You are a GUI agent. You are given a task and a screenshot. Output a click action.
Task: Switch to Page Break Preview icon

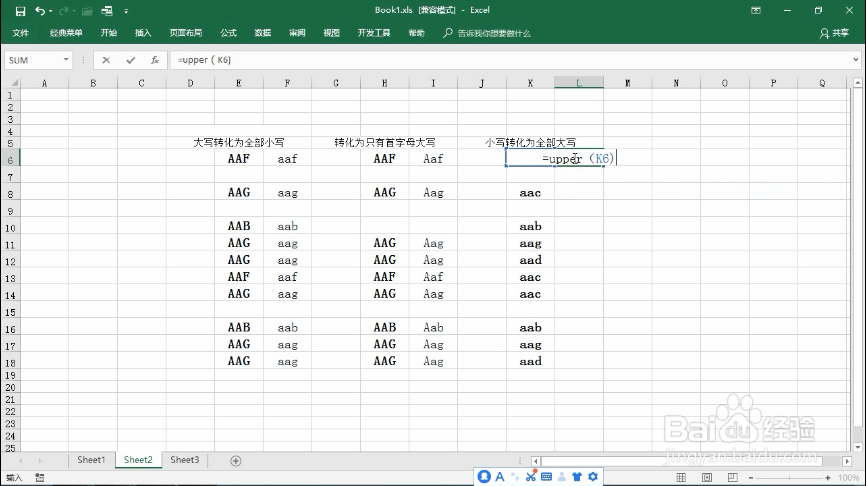(x=732, y=478)
